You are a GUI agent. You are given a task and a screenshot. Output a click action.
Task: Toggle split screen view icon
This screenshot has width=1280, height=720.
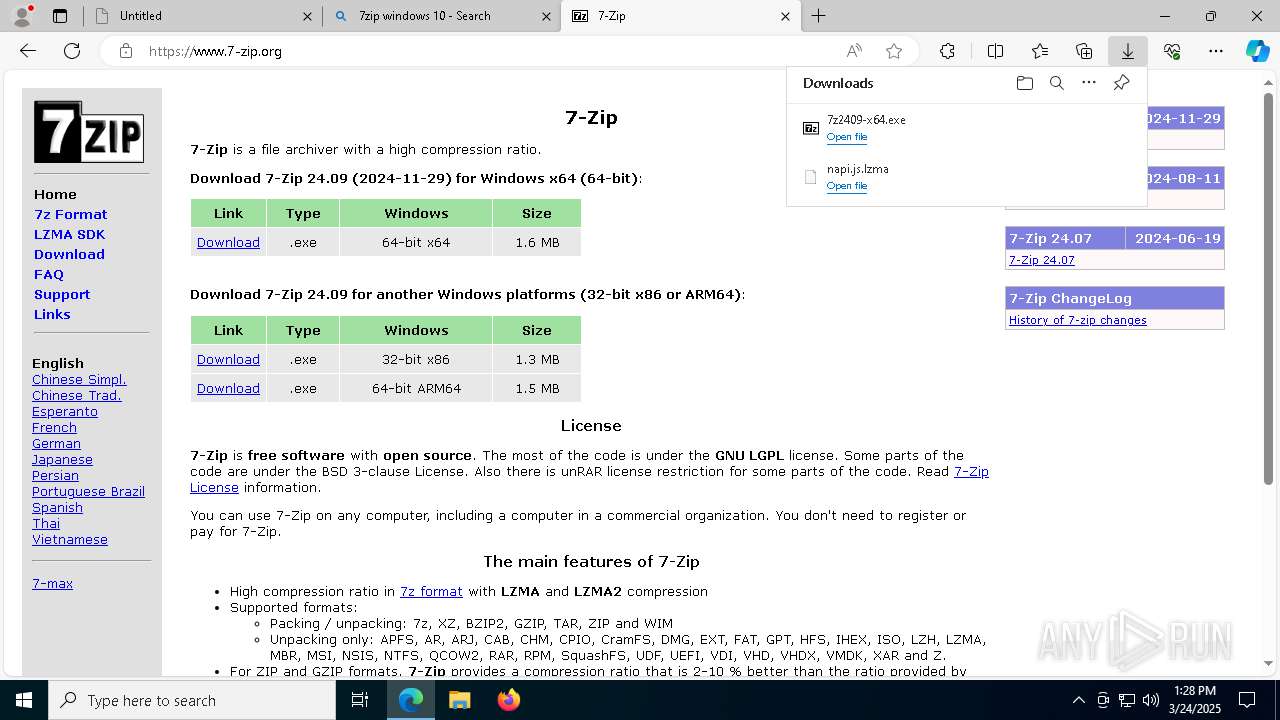995,51
